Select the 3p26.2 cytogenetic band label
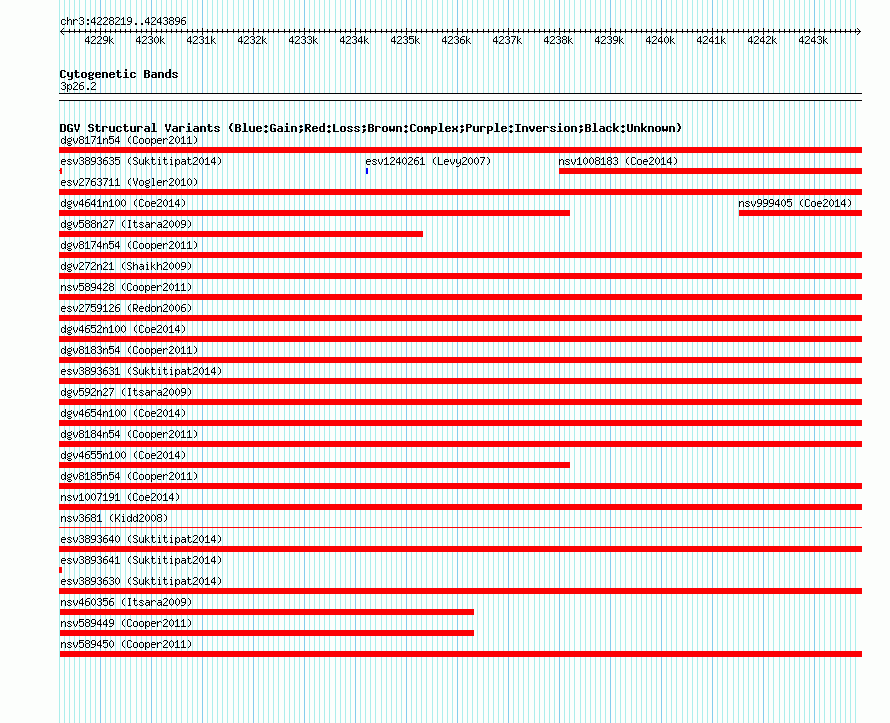The height and width of the screenshot is (723, 890). (78, 86)
